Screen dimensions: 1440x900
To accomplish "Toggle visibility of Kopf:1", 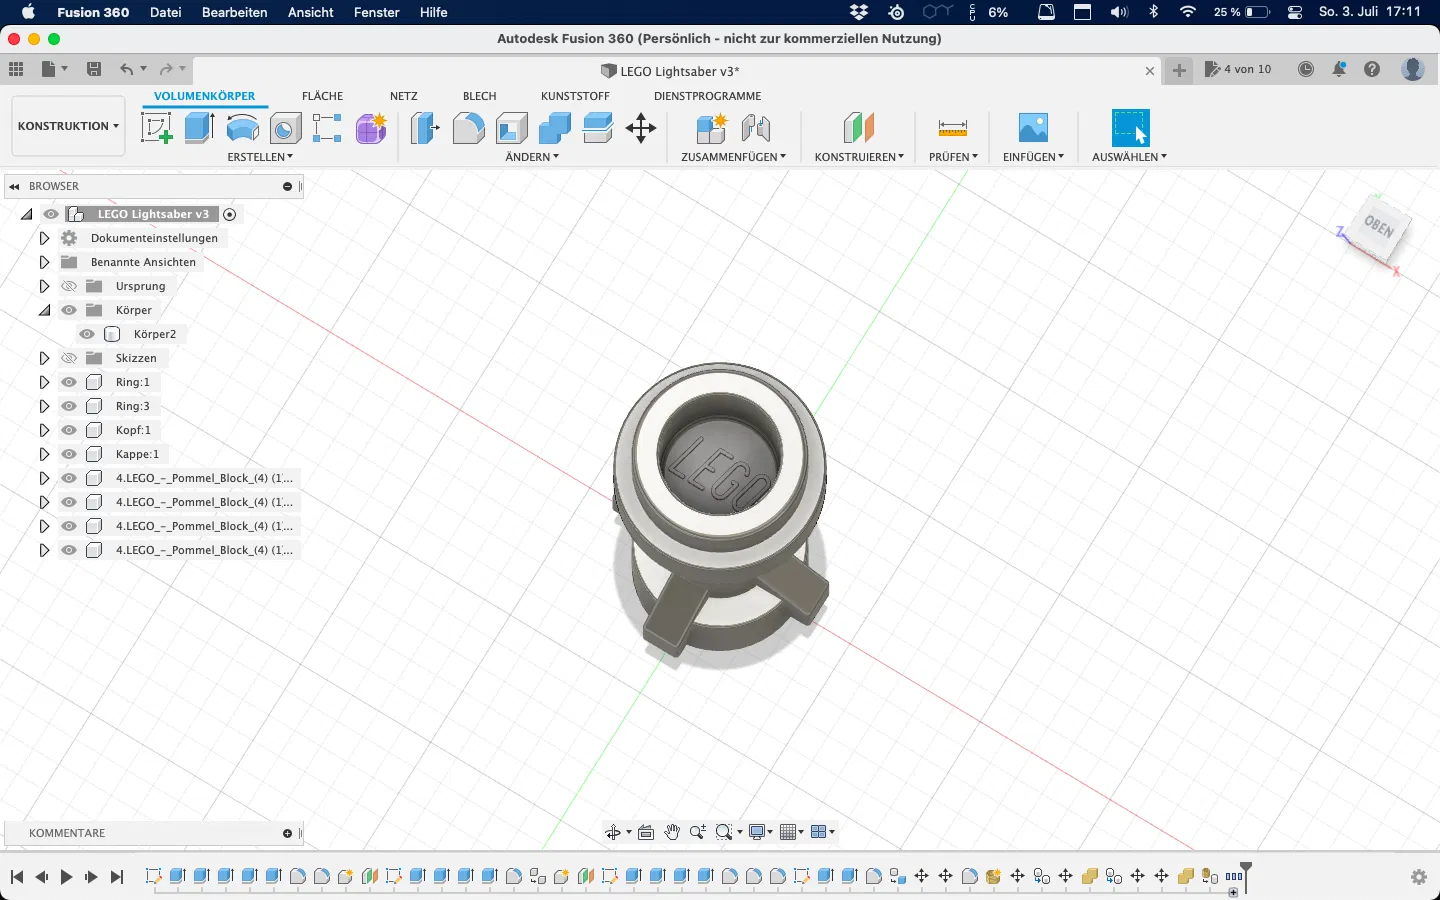I will [x=69, y=430].
